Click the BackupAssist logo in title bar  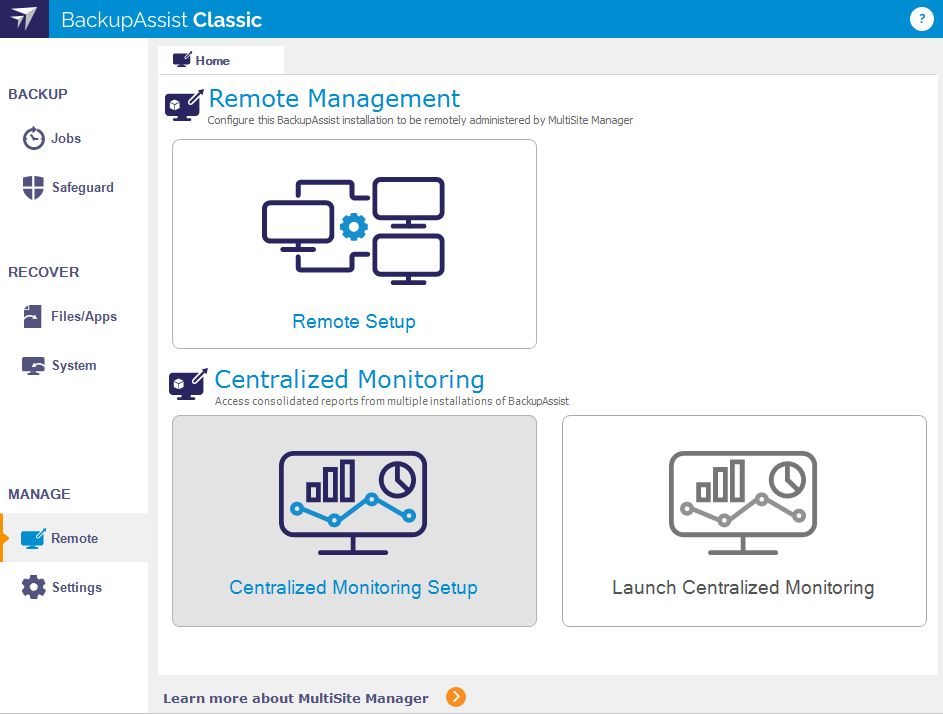coord(24,19)
